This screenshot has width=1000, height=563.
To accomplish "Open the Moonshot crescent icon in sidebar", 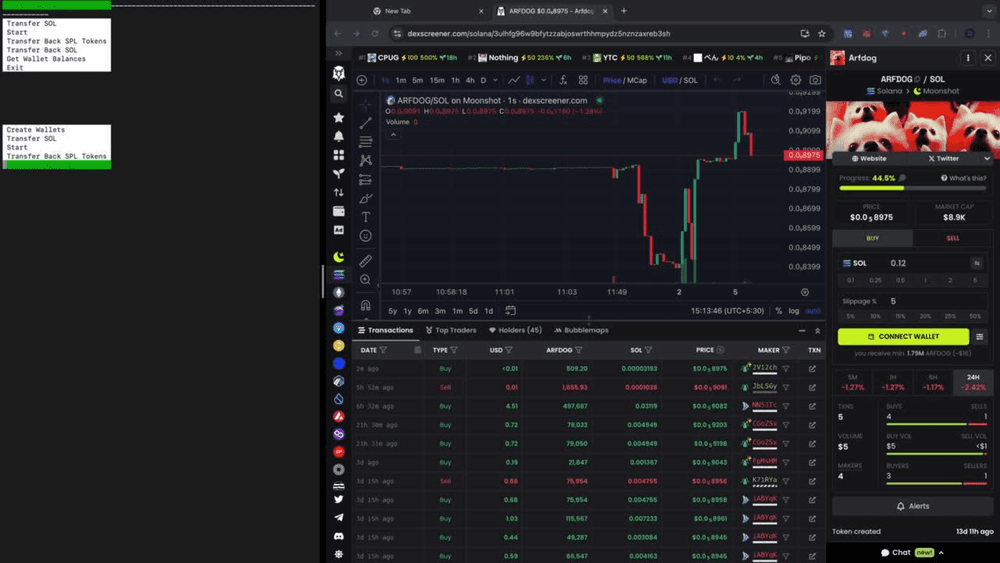I will coord(339,256).
